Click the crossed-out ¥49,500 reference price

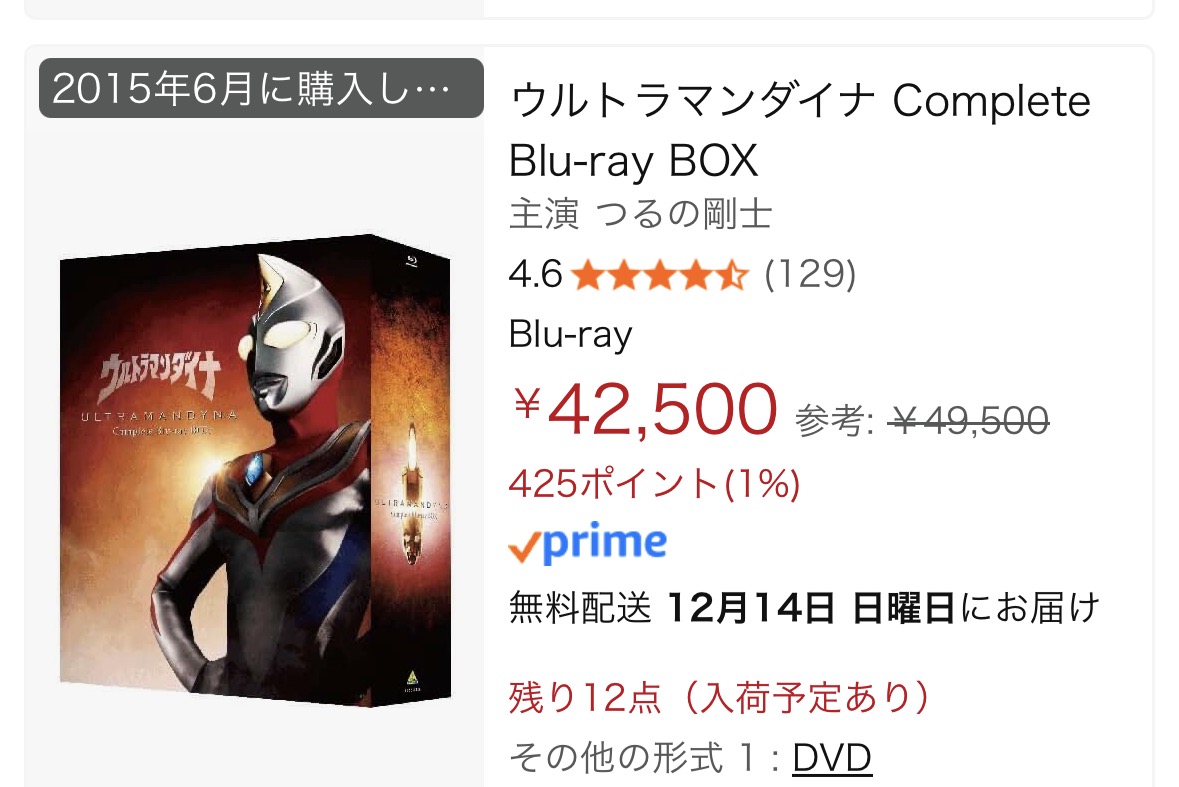pyautogui.click(x=968, y=419)
